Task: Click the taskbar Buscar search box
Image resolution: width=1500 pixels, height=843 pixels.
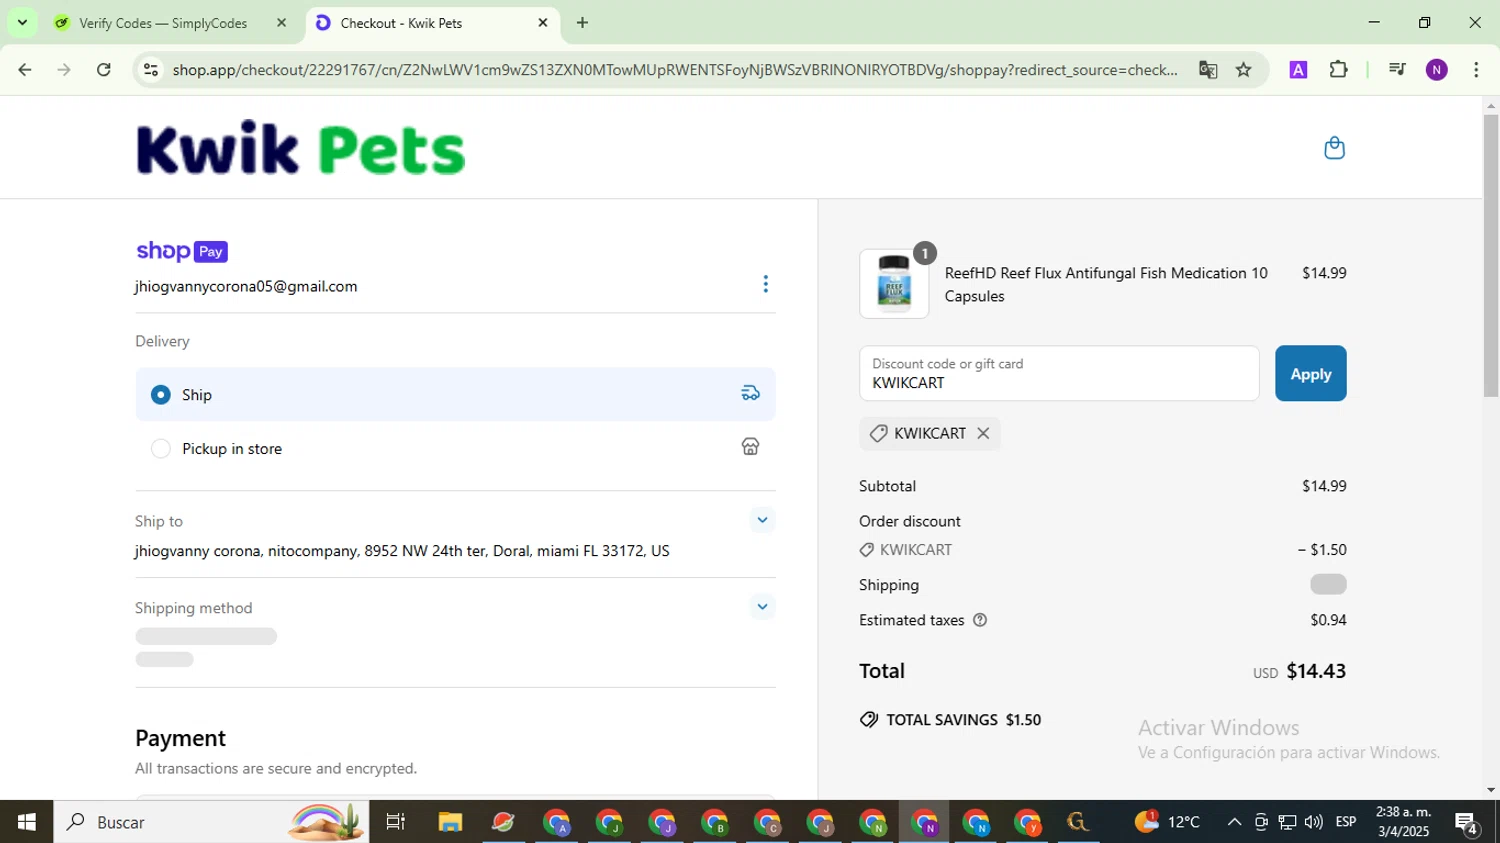Action: point(211,822)
